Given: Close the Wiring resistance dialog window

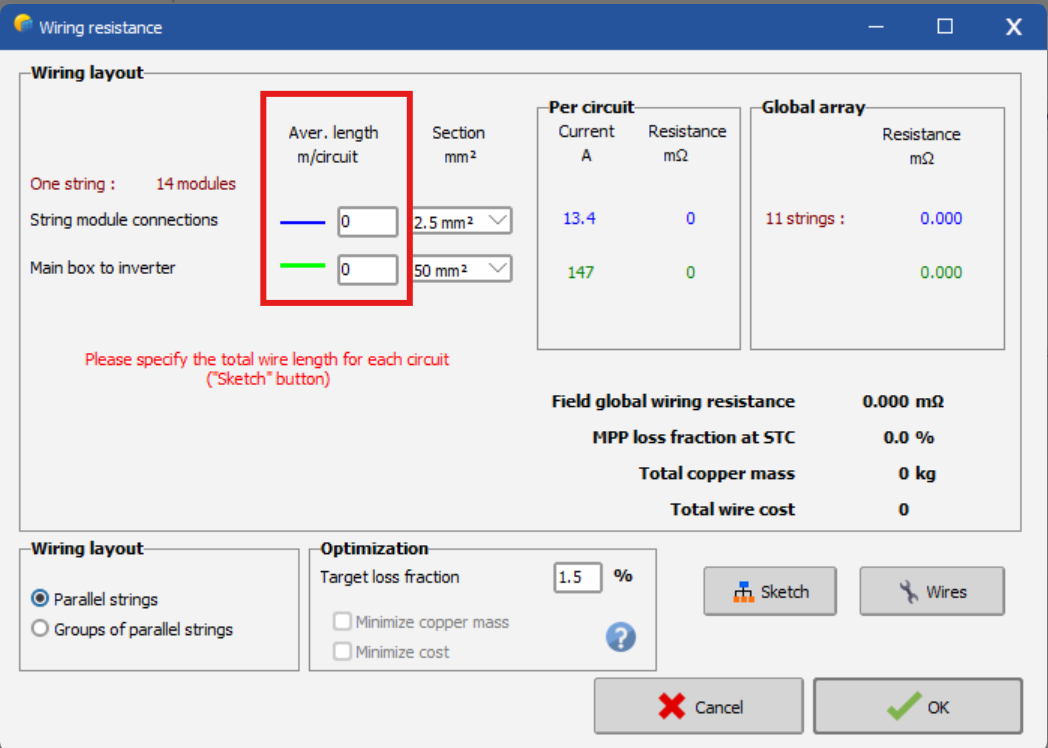Looking at the screenshot, I should (x=1013, y=27).
